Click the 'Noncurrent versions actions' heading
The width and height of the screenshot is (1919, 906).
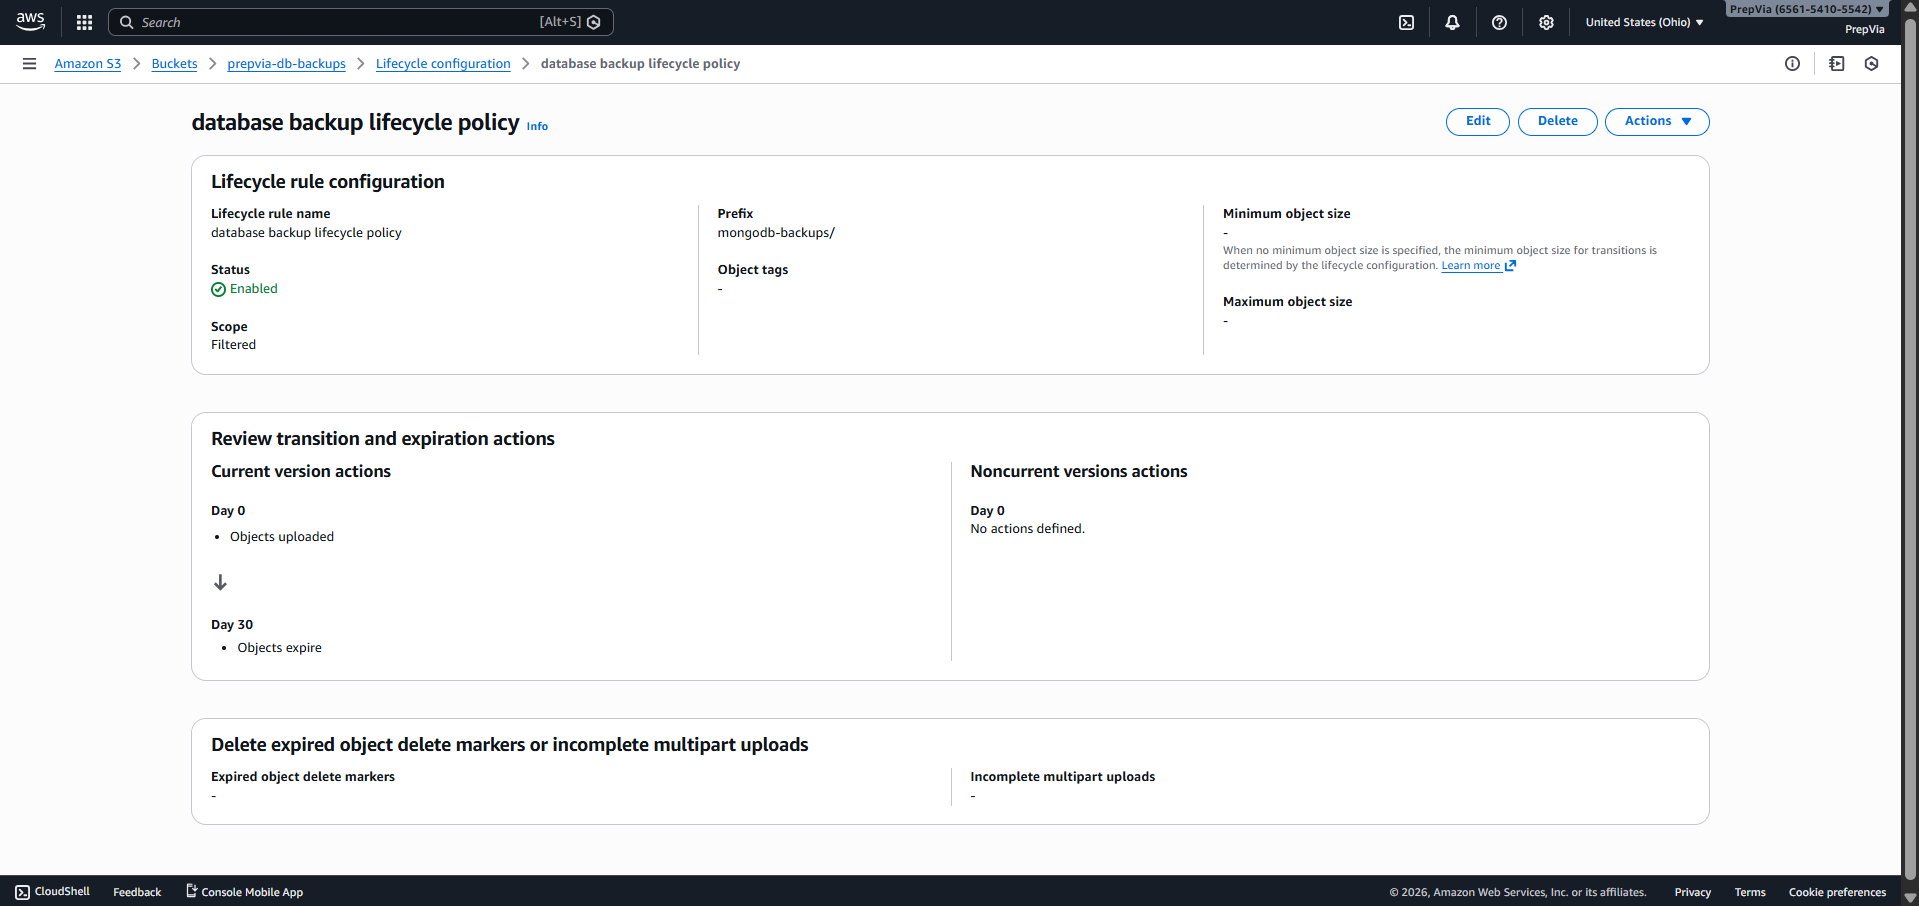pyautogui.click(x=1079, y=472)
